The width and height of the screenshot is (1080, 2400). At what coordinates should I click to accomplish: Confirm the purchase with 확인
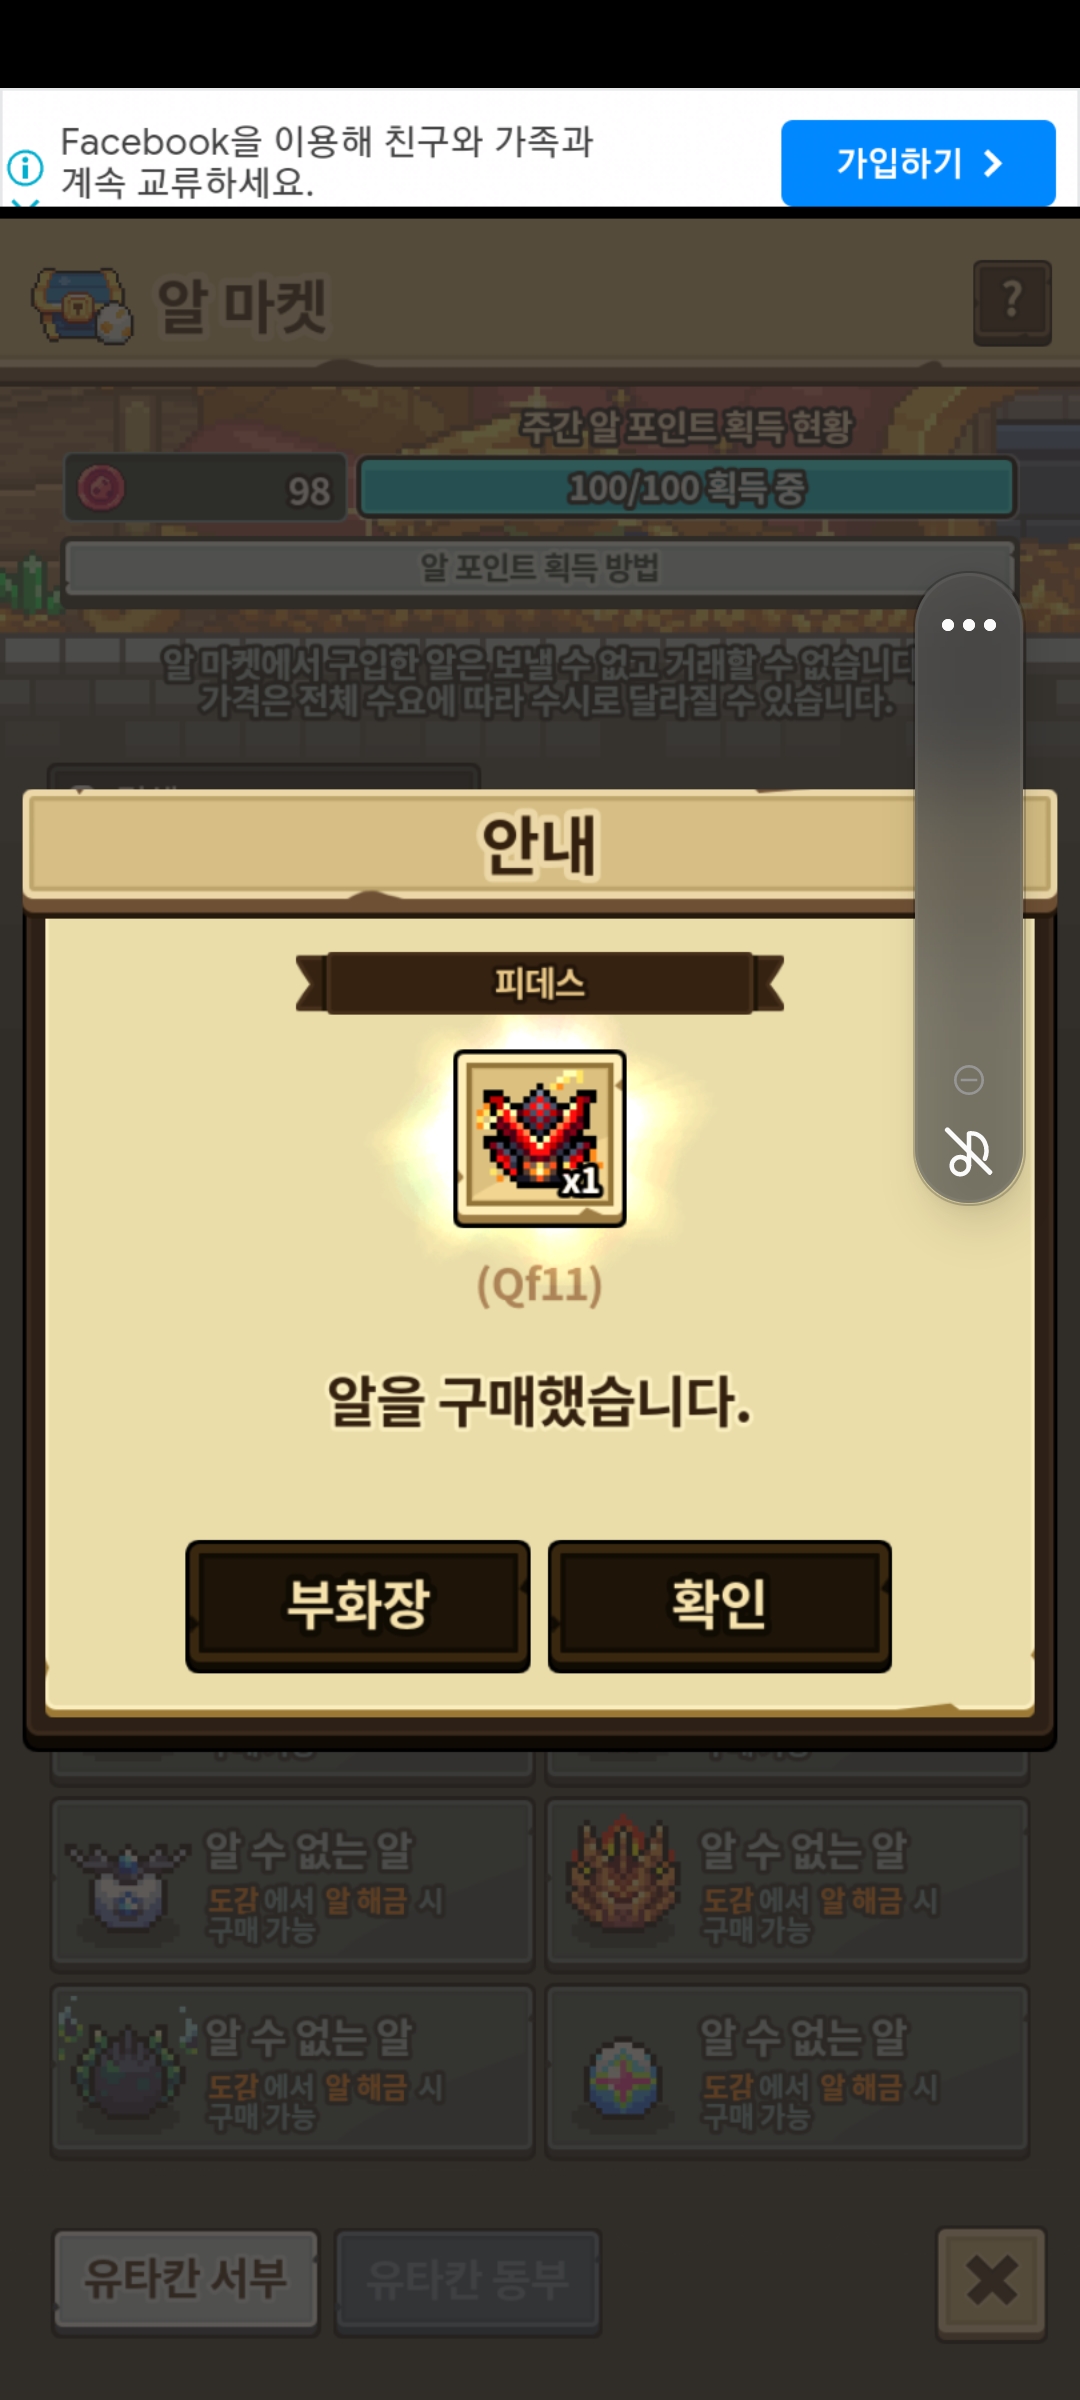pyautogui.click(x=720, y=1606)
